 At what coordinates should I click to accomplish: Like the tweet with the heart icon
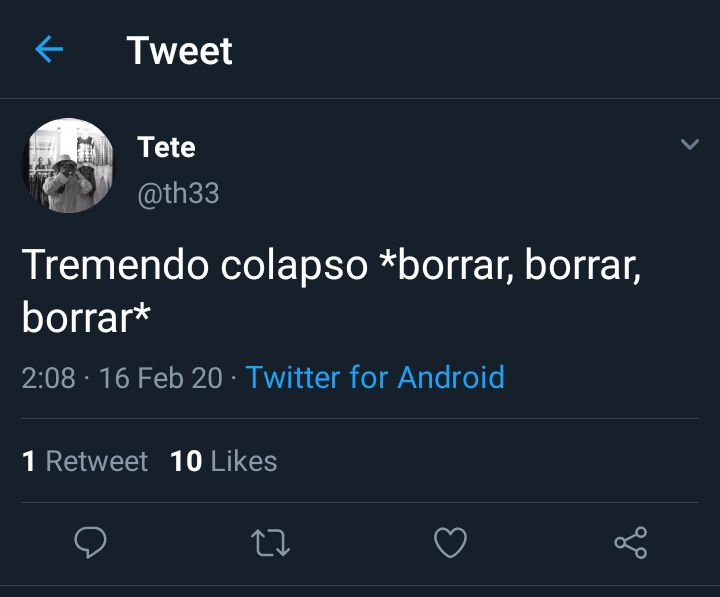(x=450, y=542)
